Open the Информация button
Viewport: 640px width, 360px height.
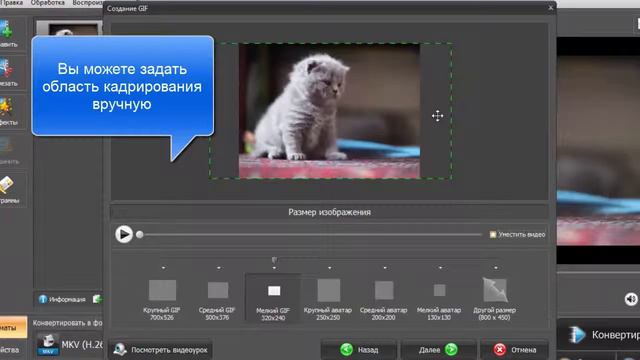(x=62, y=299)
